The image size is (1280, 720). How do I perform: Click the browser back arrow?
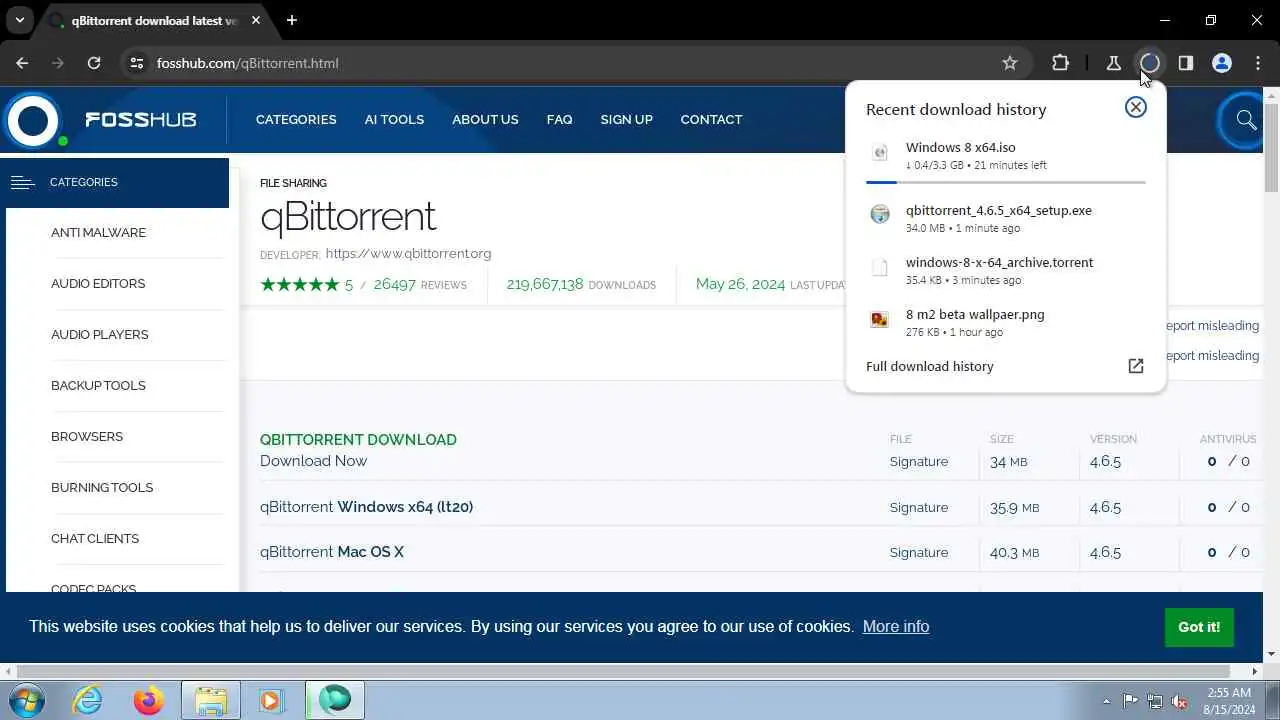pos(22,63)
